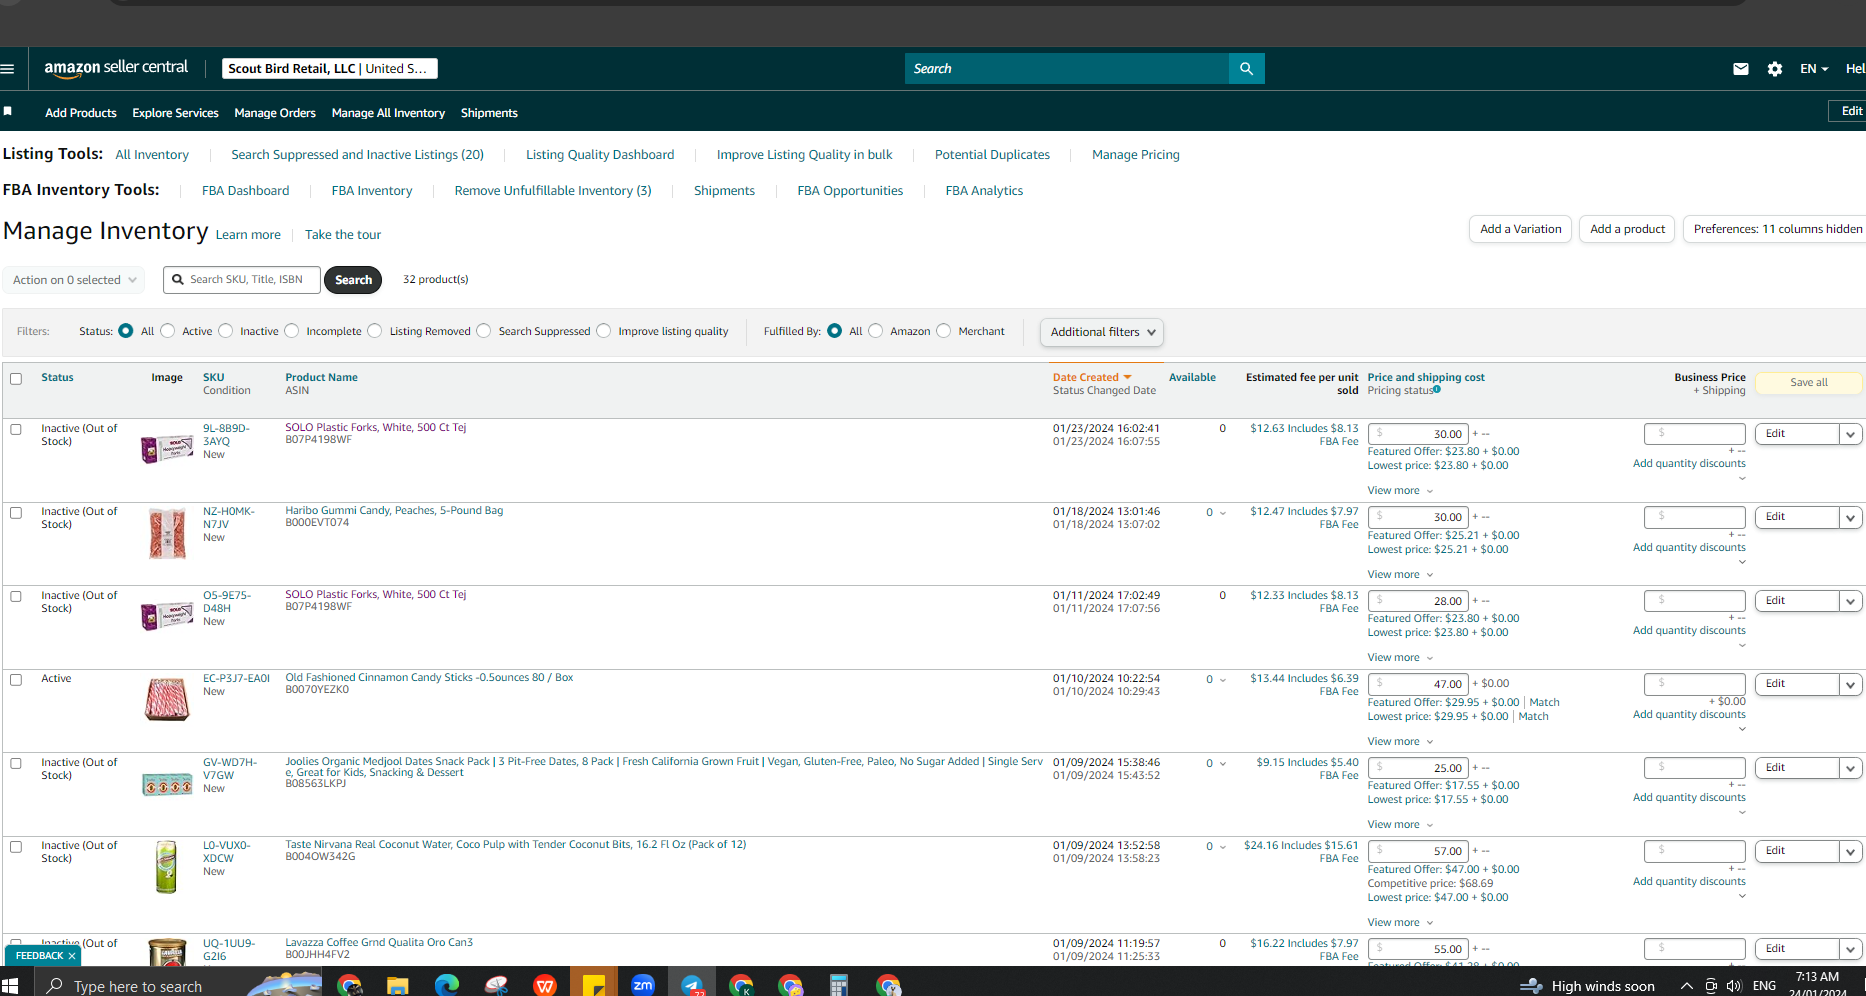This screenshot has width=1866, height=996.
Task: Click the volume speaker tray icon
Action: click(x=1734, y=986)
